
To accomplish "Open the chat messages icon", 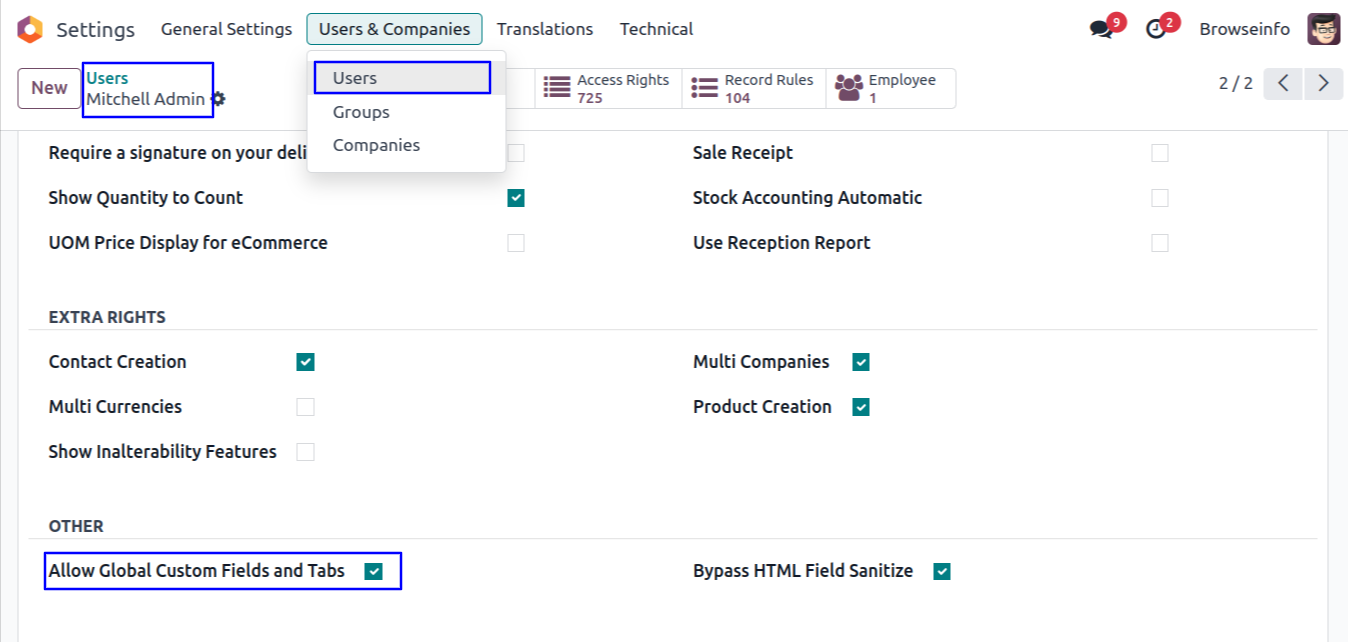I will click(x=1101, y=29).
